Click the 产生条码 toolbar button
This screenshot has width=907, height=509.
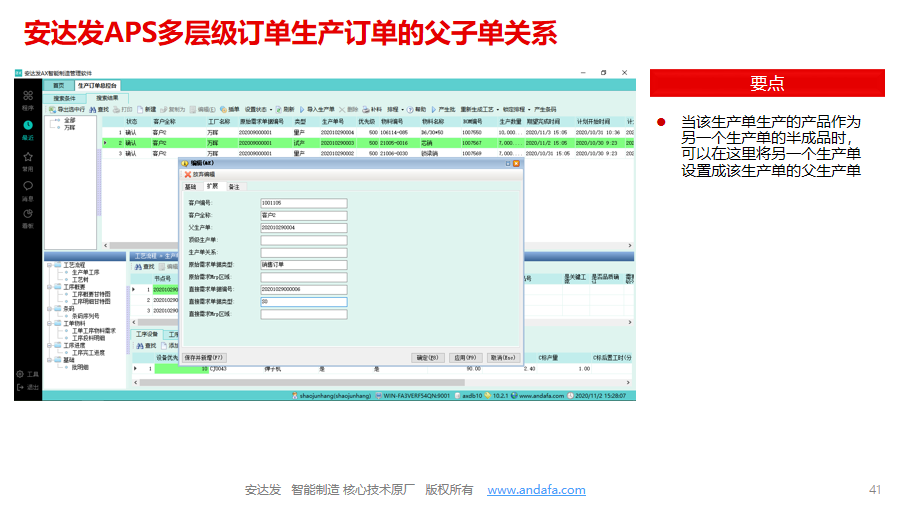tap(545, 109)
